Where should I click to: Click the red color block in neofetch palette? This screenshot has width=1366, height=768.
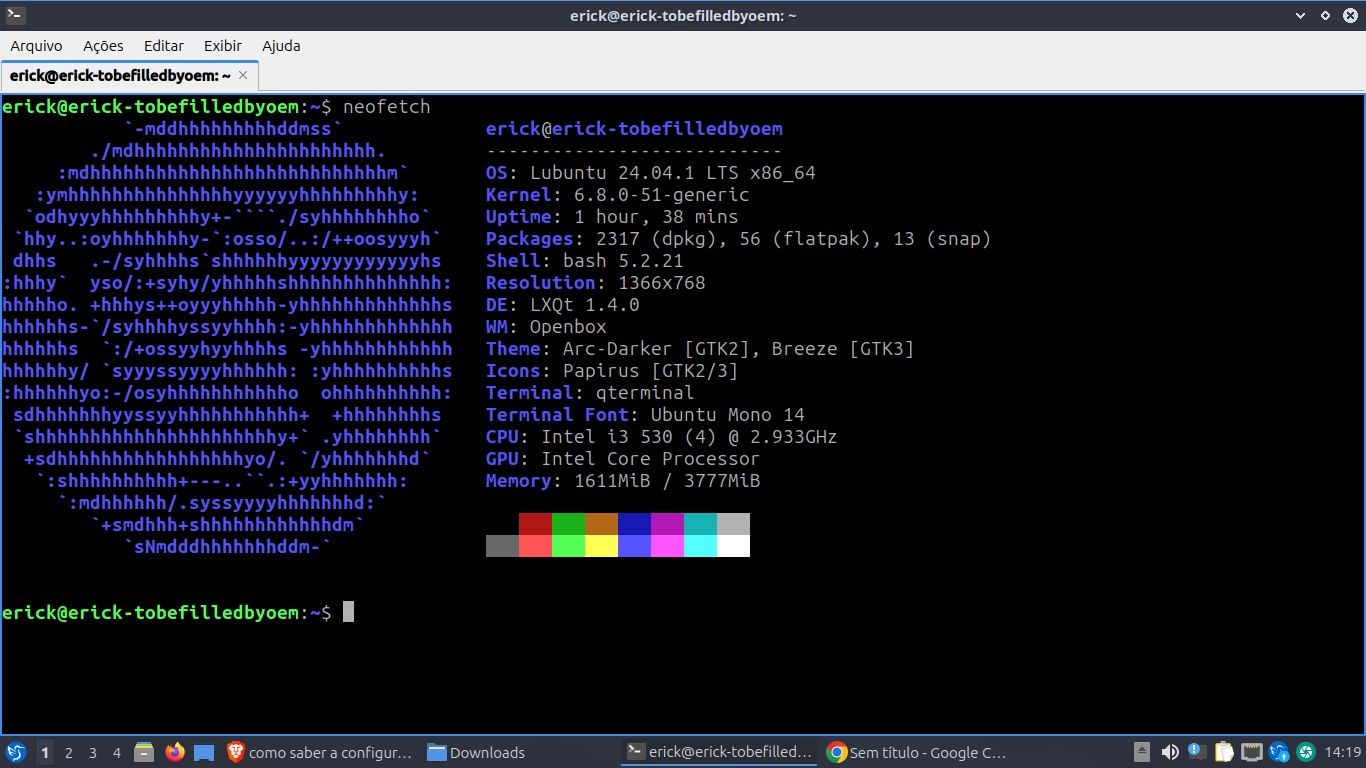click(535, 524)
